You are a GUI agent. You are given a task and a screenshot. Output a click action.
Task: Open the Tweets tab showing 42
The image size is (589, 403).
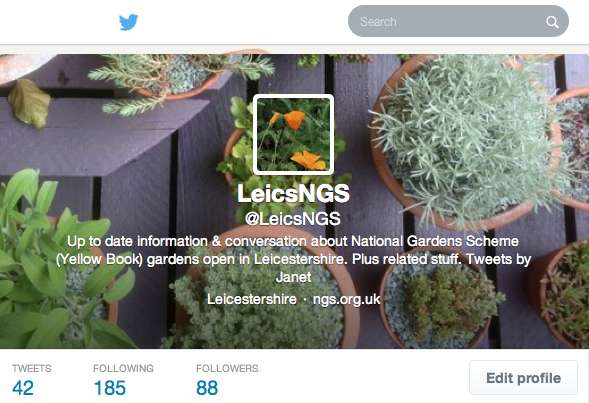click(32, 380)
